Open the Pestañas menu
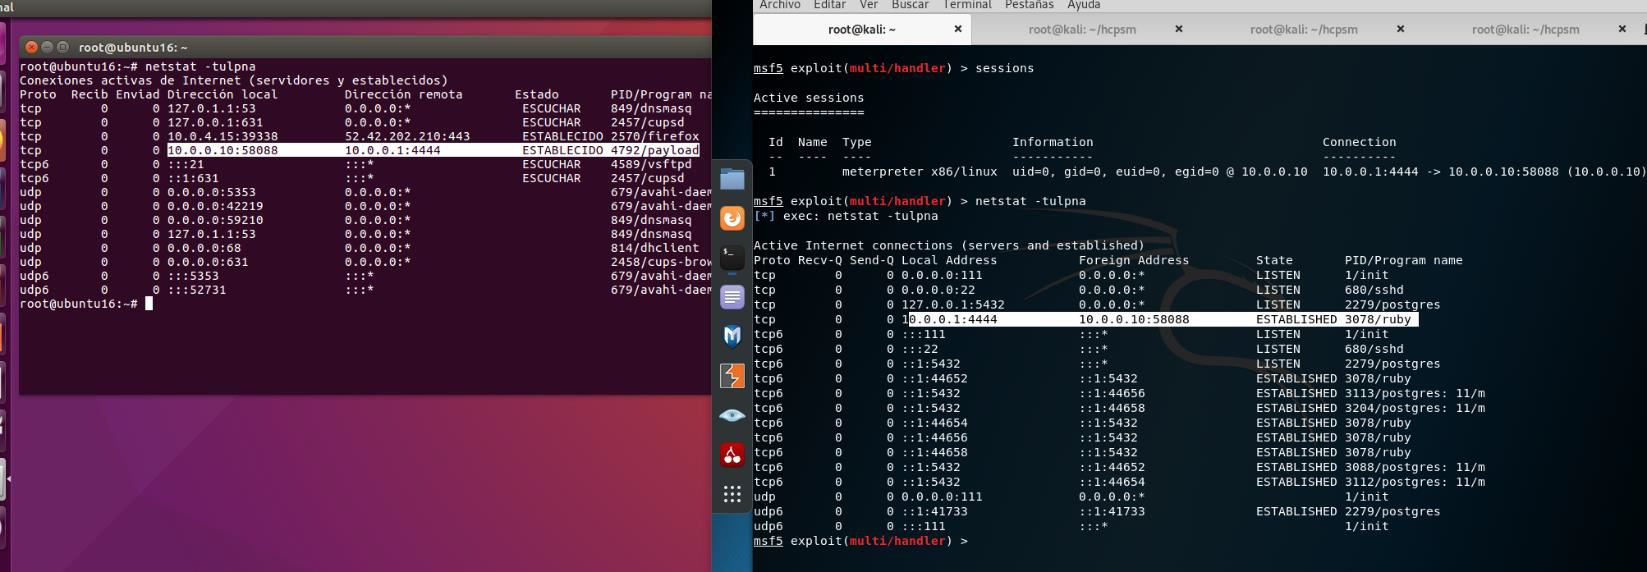Image resolution: width=1647 pixels, height=572 pixels. (x=1029, y=5)
